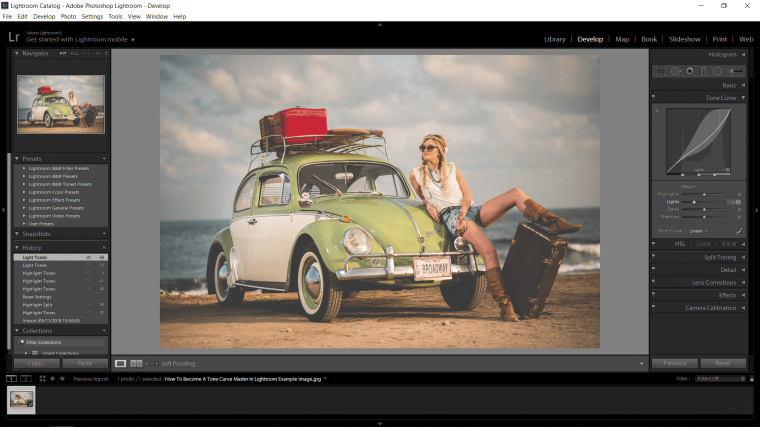Adjust the Shadows region slider
The image size is (760, 427).
pyautogui.click(x=704, y=217)
